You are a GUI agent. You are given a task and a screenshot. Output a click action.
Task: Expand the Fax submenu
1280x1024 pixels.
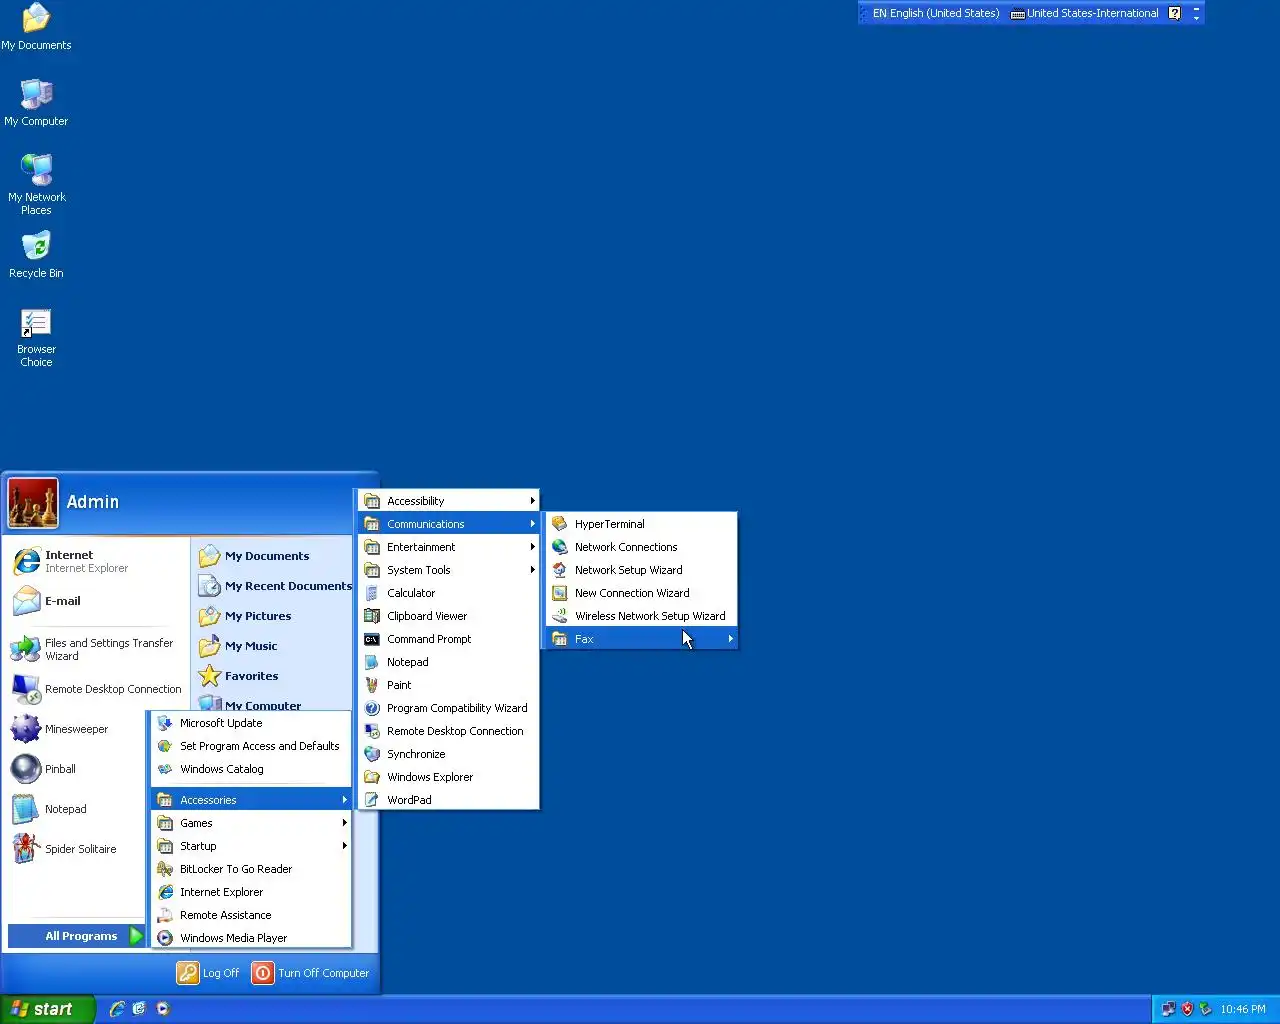(x=641, y=639)
